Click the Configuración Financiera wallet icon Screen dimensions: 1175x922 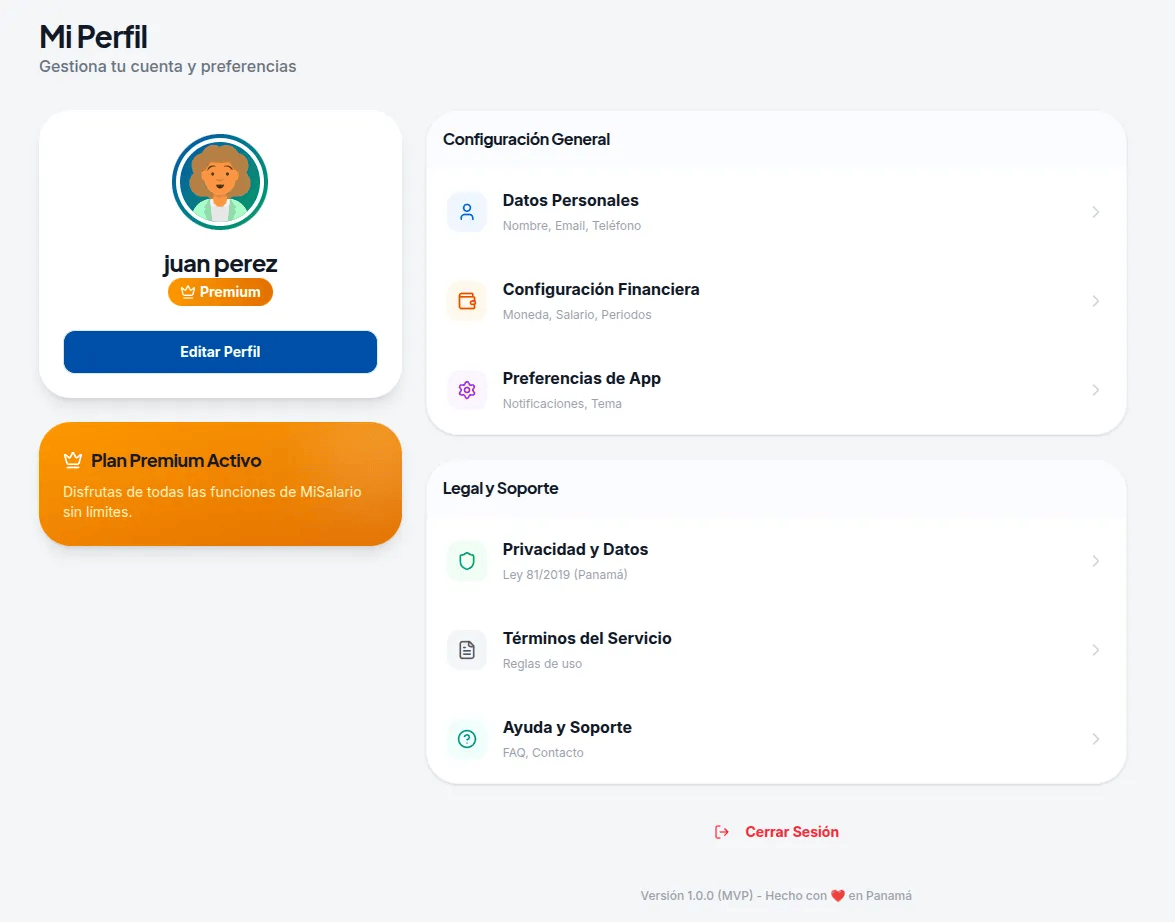pyautogui.click(x=467, y=301)
